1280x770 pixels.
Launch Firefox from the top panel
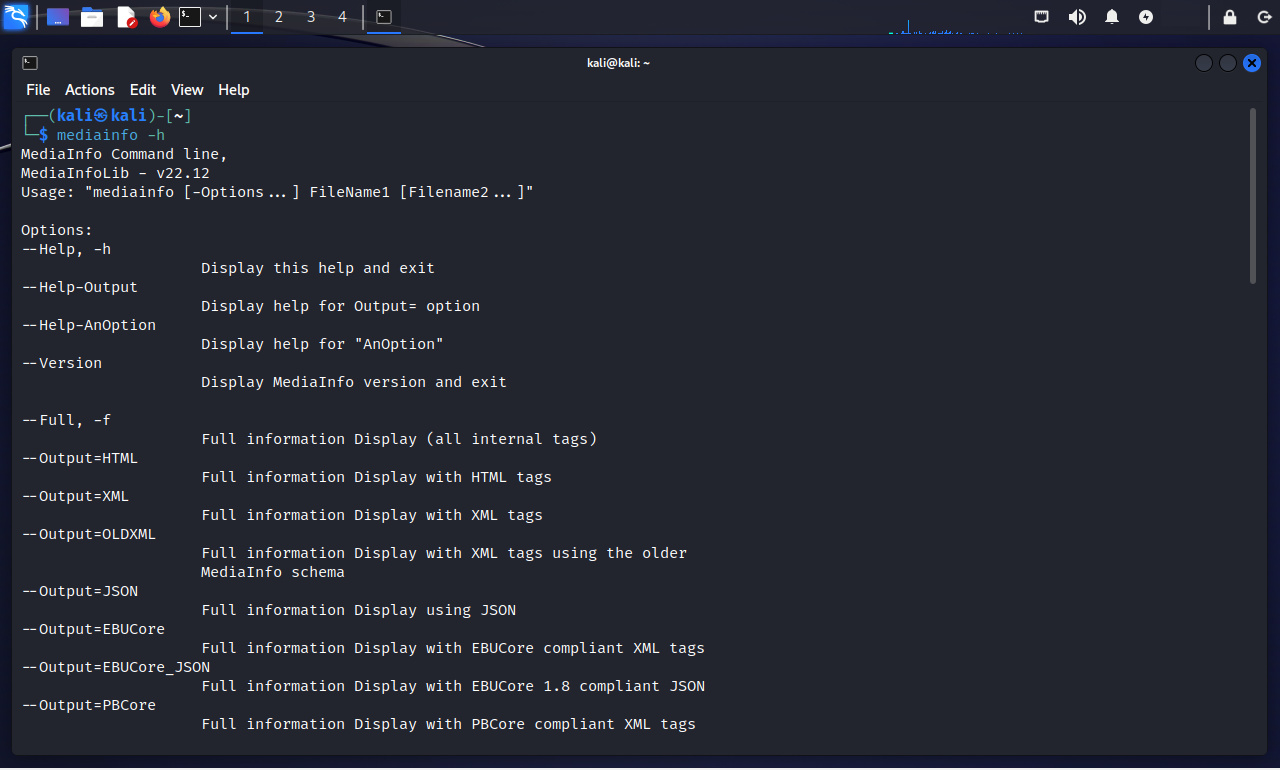pos(160,17)
